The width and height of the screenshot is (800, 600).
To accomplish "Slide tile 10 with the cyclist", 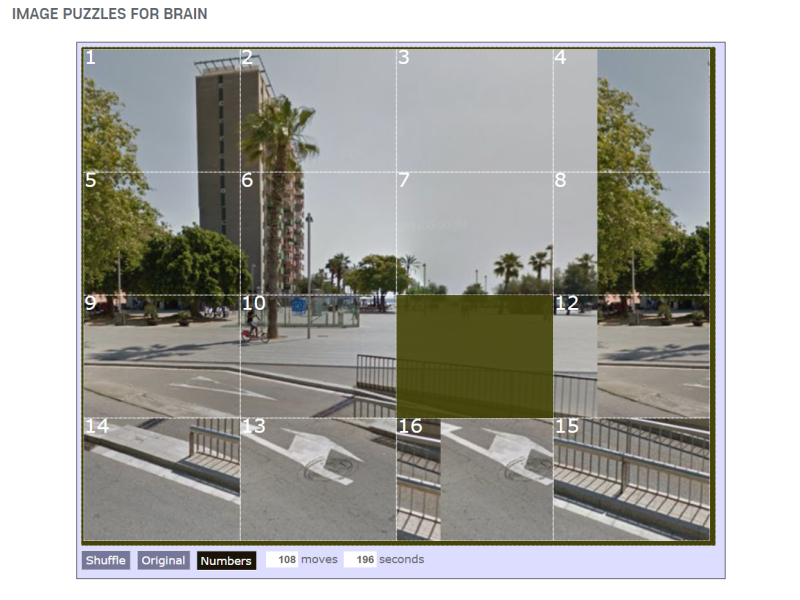I will click(318, 356).
